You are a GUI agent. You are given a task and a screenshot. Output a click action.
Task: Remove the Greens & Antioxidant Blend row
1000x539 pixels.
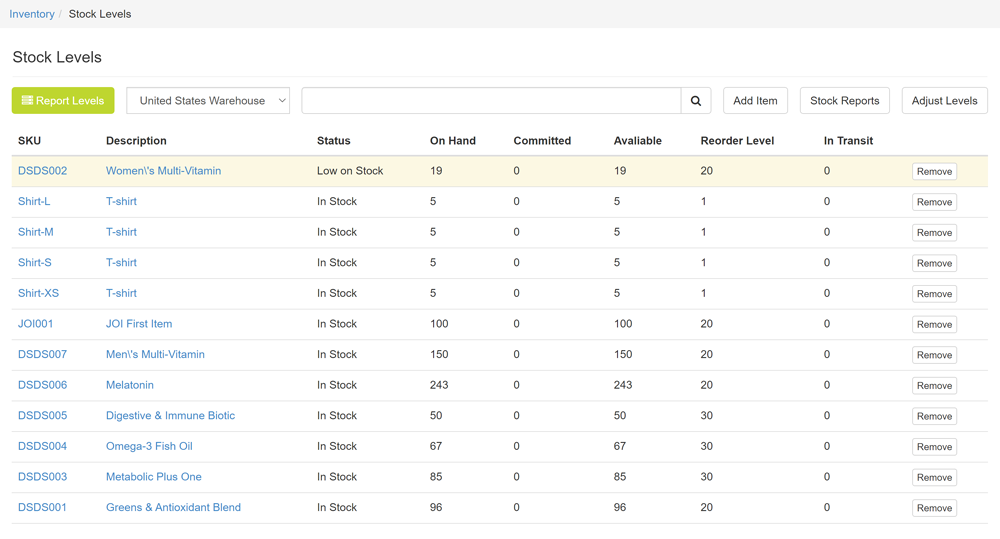tap(934, 508)
